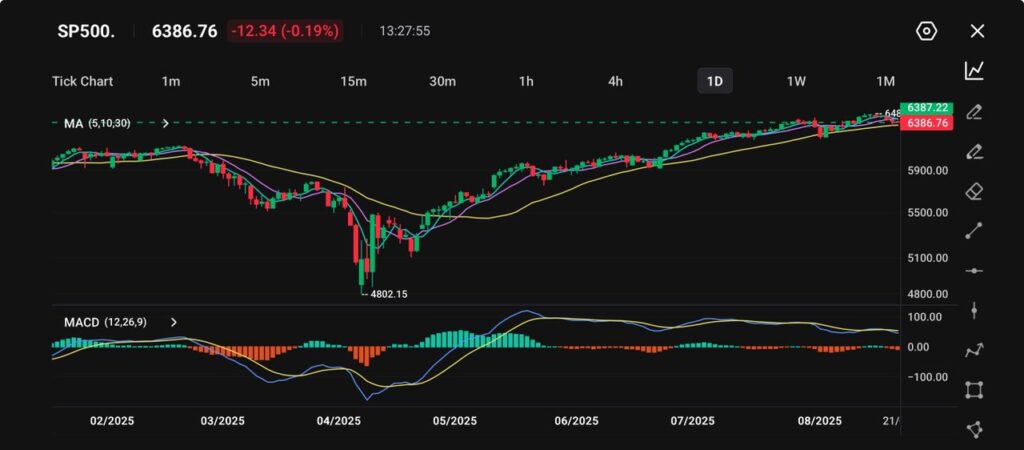Open chart settings hexagon icon
1024x450 pixels.
(926, 31)
